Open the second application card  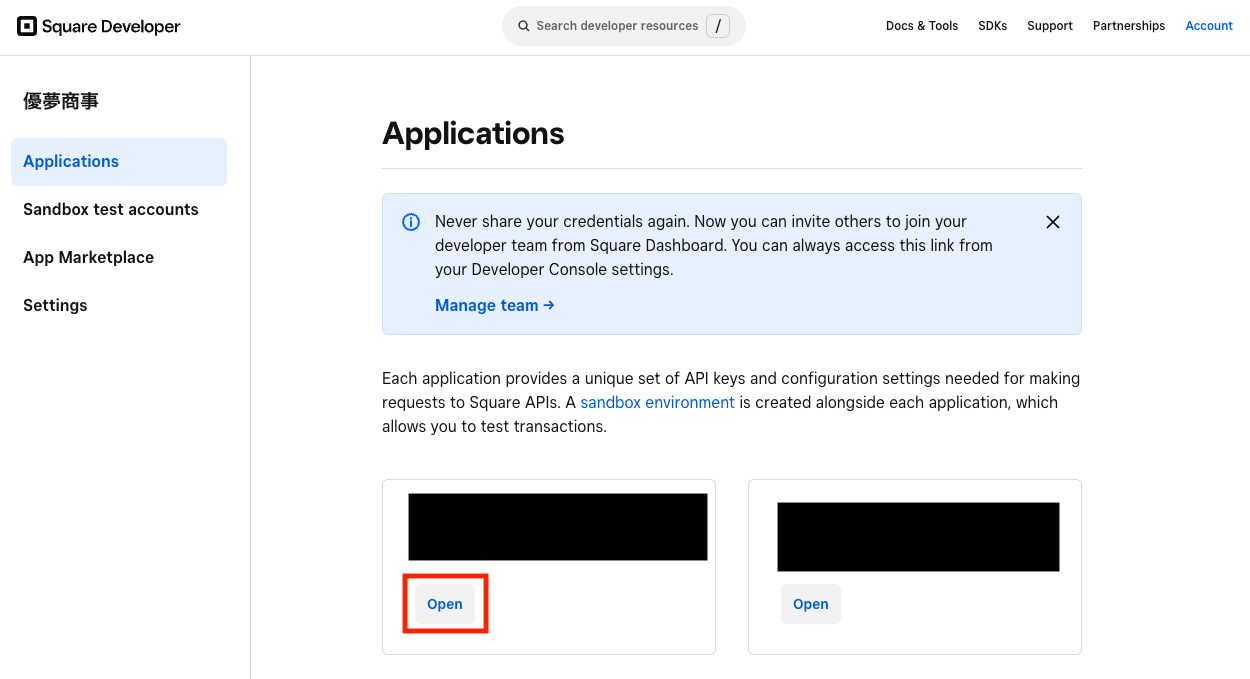click(x=811, y=604)
